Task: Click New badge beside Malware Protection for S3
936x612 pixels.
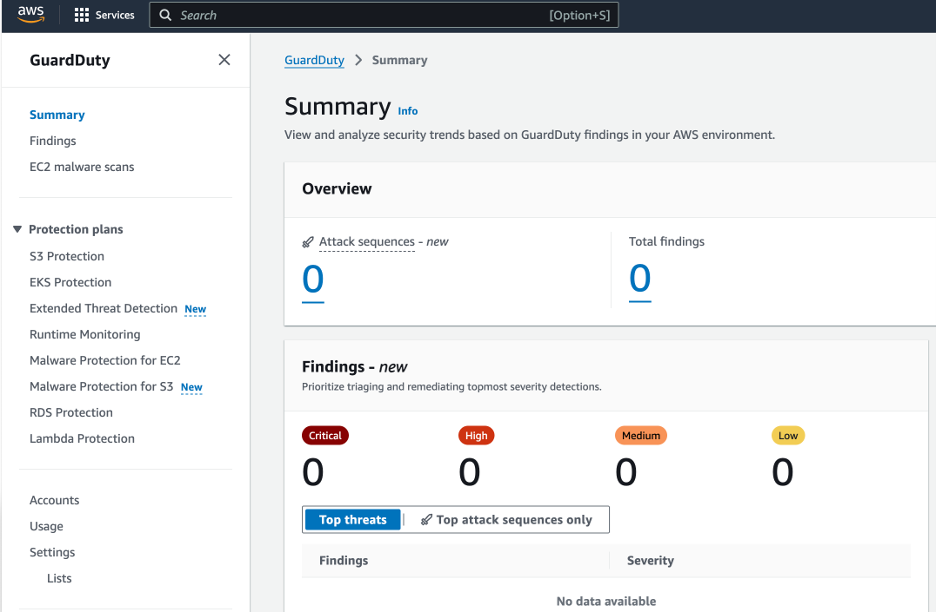Action: [192, 388]
